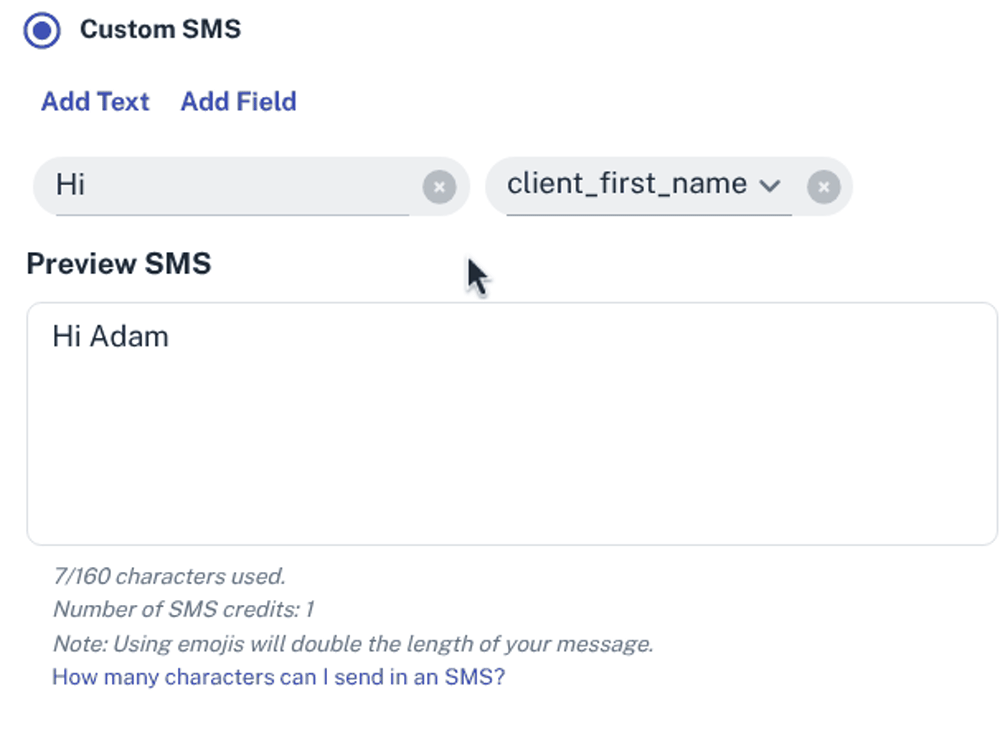1000x729 pixels.
Task: Remove the client_first_name field chip
Action: (823, 187)
